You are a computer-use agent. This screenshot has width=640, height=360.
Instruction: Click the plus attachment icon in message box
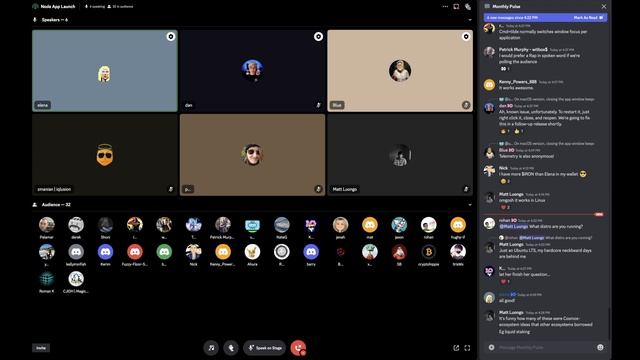coord(491,347)
